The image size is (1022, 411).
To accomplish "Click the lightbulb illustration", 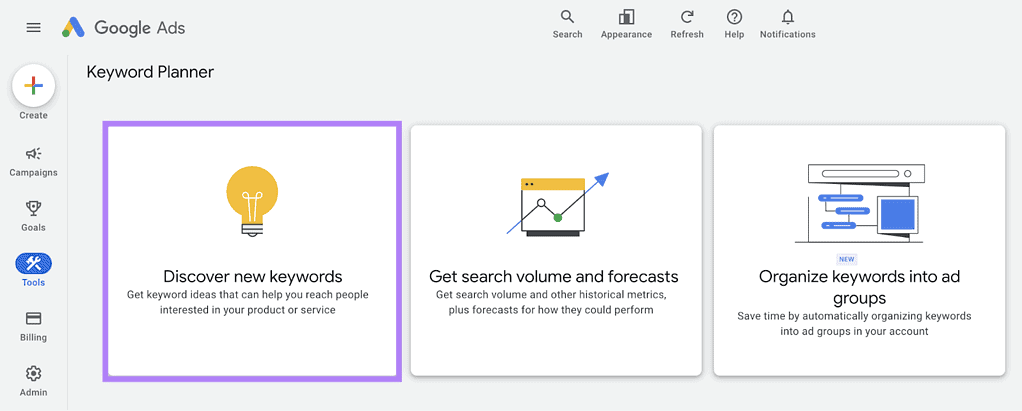I will click(252, 201).
